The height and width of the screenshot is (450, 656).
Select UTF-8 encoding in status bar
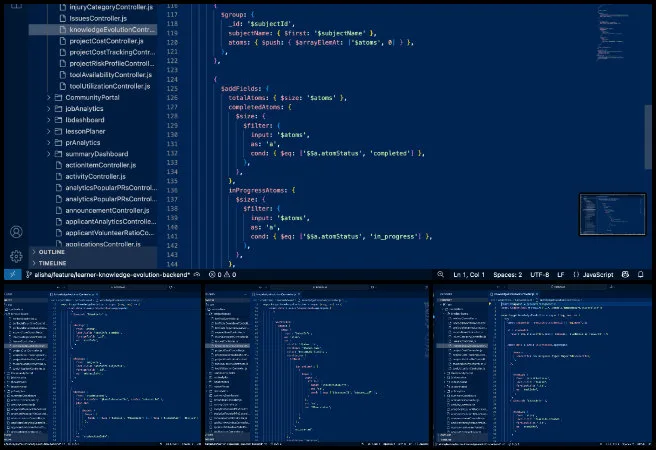point(539,274)
